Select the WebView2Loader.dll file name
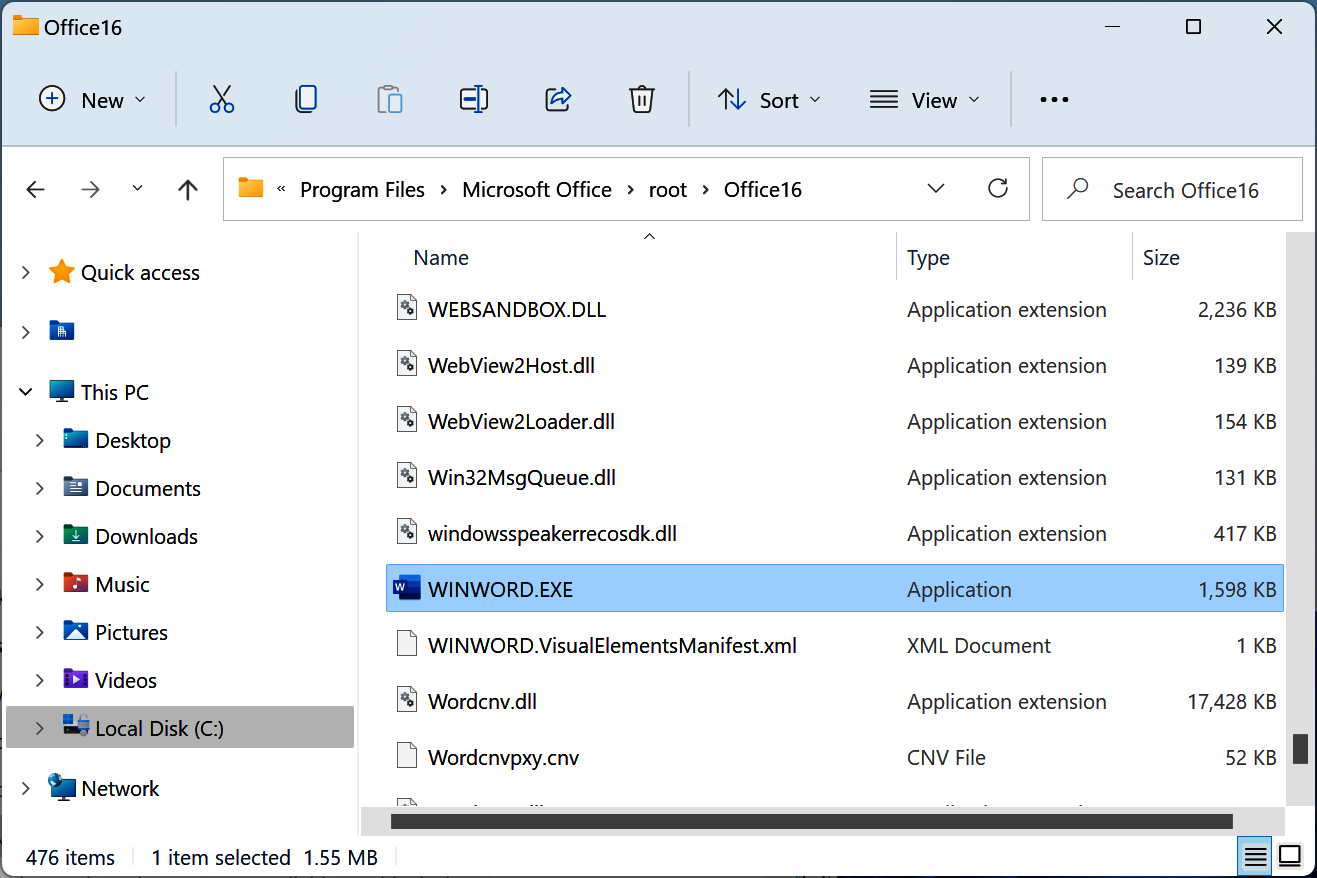The height and width of the screenshot is (878, 1317). click(x=521, y=421)
